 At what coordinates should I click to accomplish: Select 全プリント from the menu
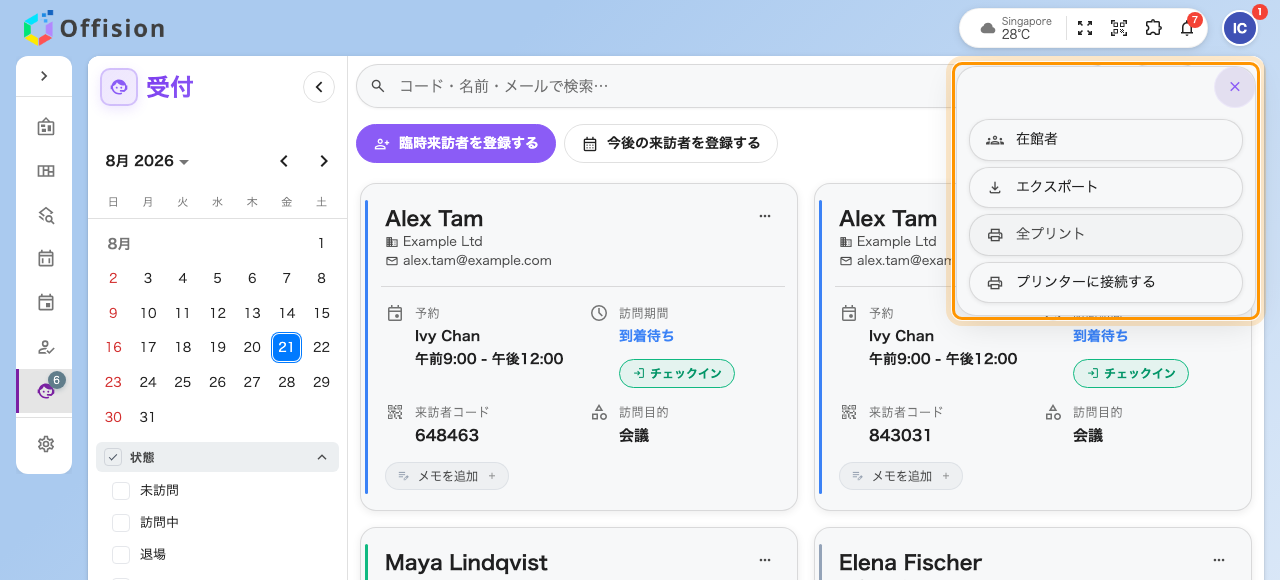pyautogui.click(x=1106, y=234)
